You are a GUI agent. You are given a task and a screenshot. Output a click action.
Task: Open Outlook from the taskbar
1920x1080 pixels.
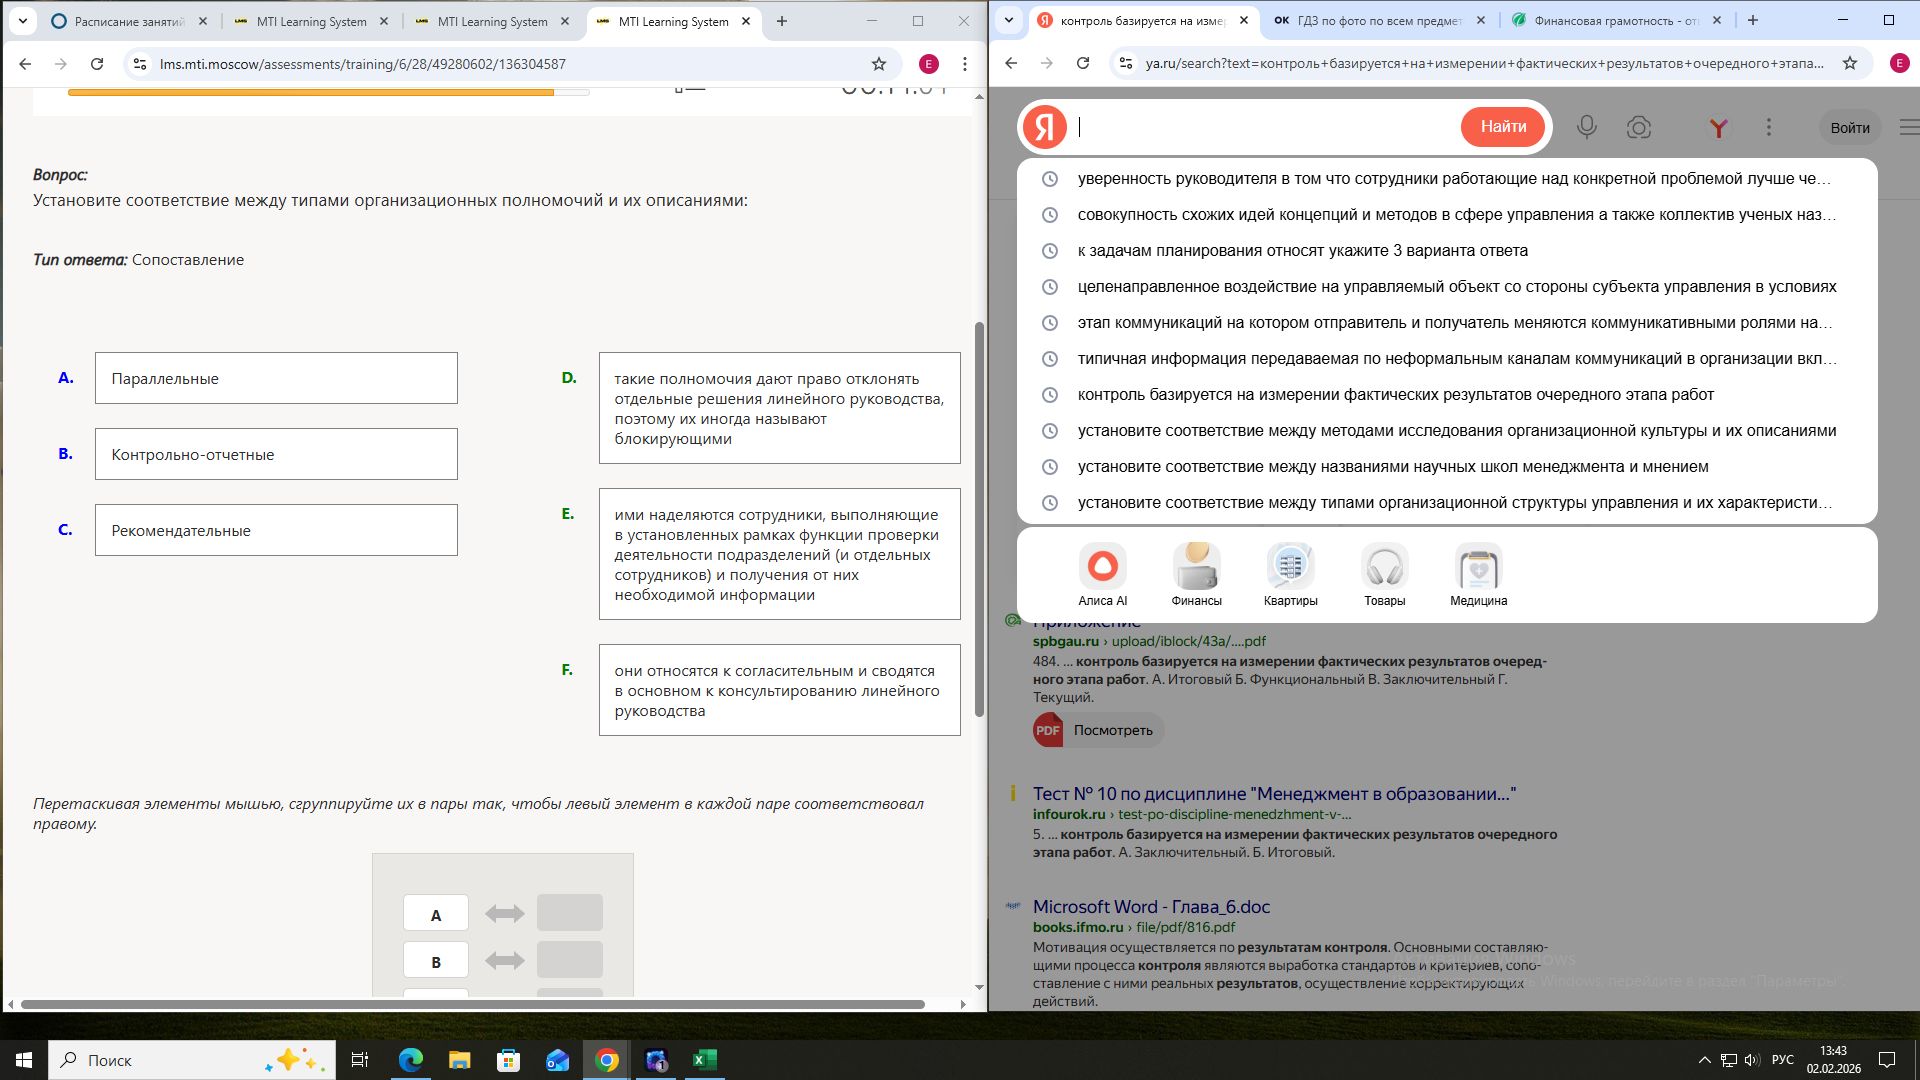(x=557, y=1060)
